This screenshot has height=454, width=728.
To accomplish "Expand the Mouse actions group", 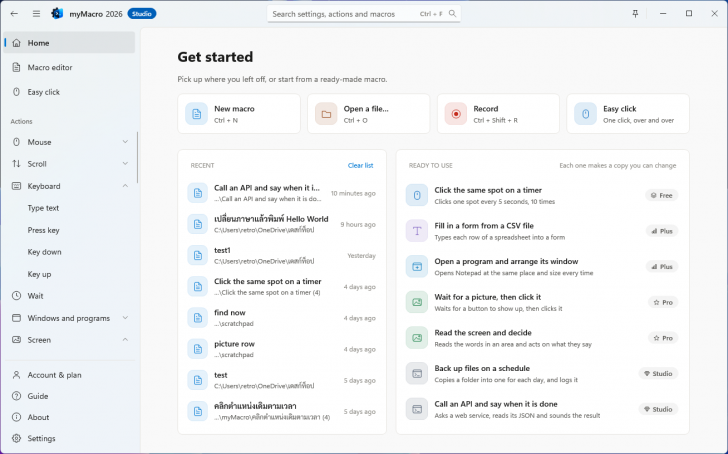I will (125, 142).
